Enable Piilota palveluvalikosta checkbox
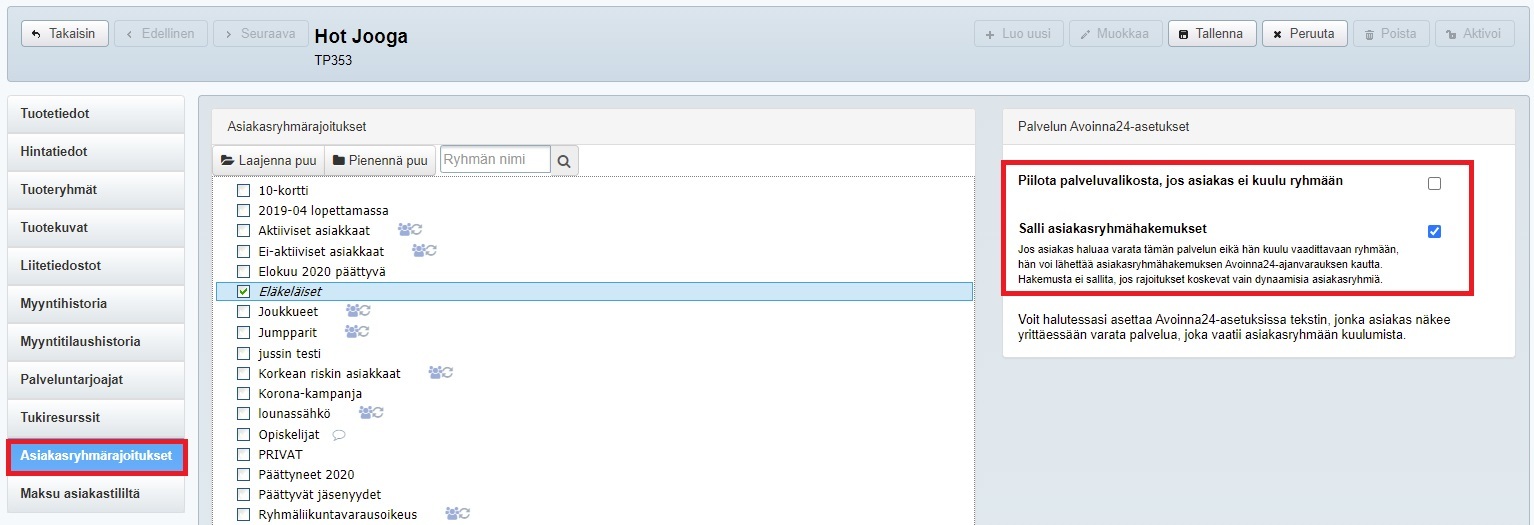This screenshot has width=1534, height=525. pos(1434,184)
